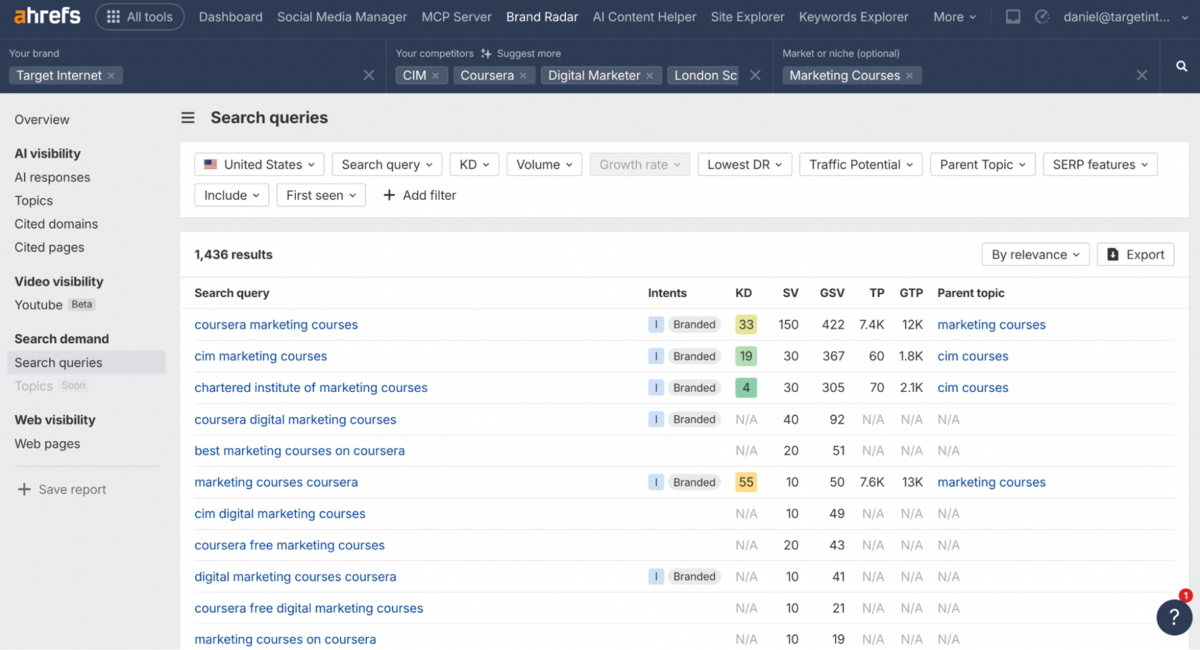Click the Ahrefs logo
This screenshot has height=650, width=1200.
tap(47, 16)
